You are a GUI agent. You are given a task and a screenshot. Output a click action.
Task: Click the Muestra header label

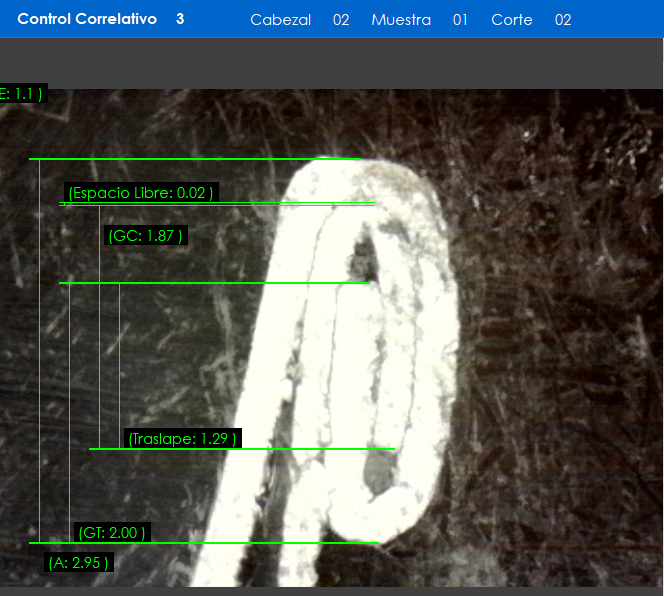(400, 20)
